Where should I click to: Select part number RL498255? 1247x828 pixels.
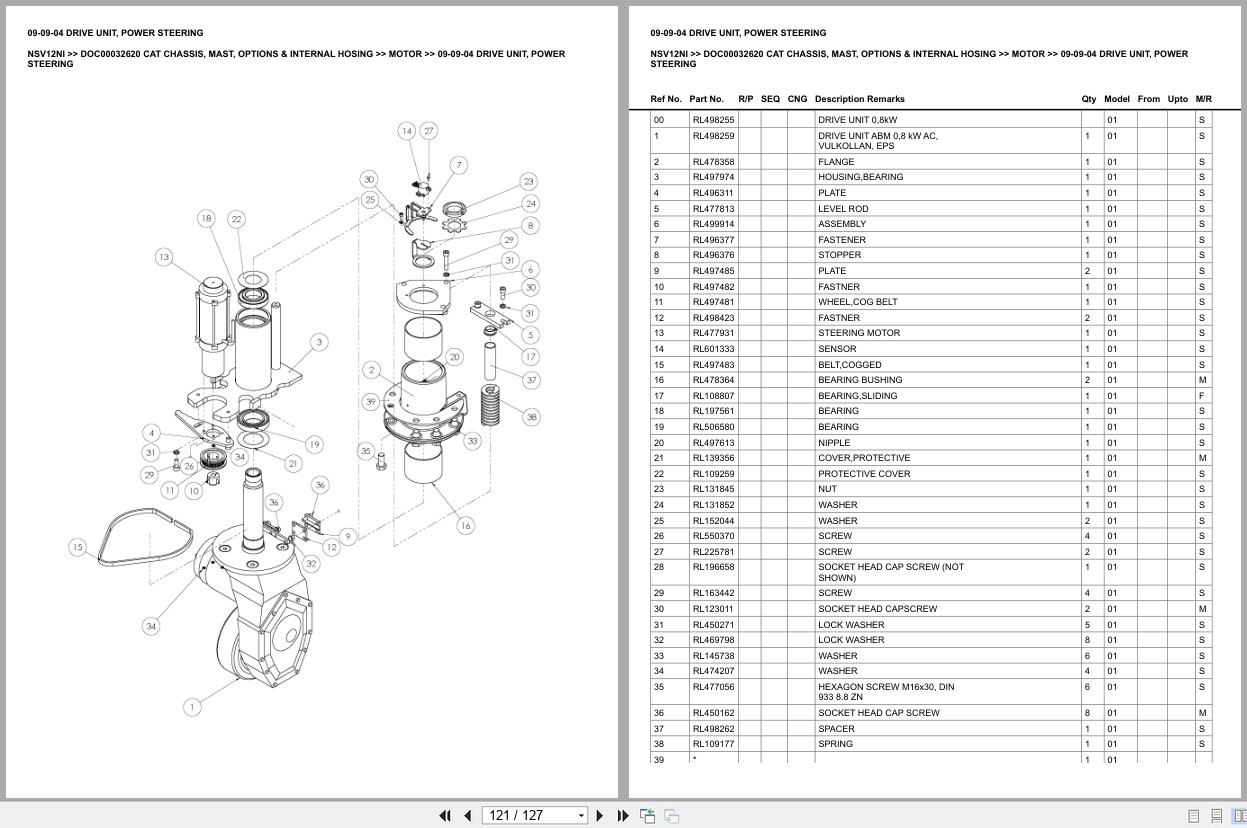713,120
